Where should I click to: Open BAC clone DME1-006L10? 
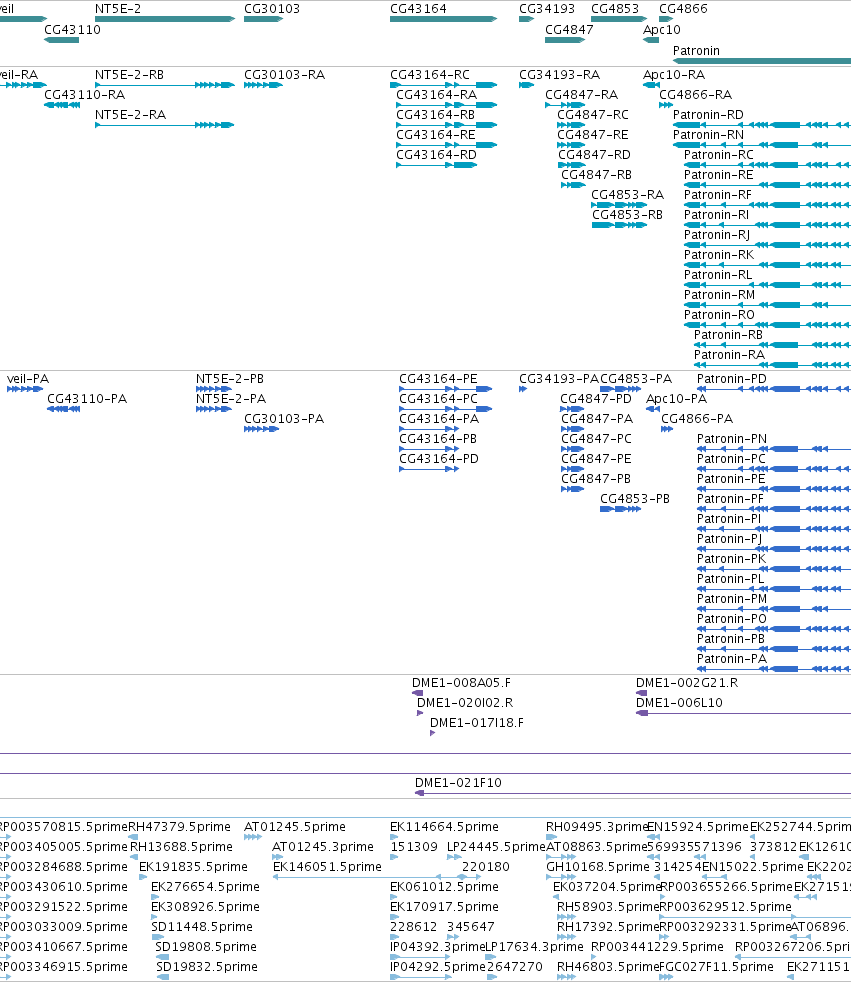(x=743, y=713)
